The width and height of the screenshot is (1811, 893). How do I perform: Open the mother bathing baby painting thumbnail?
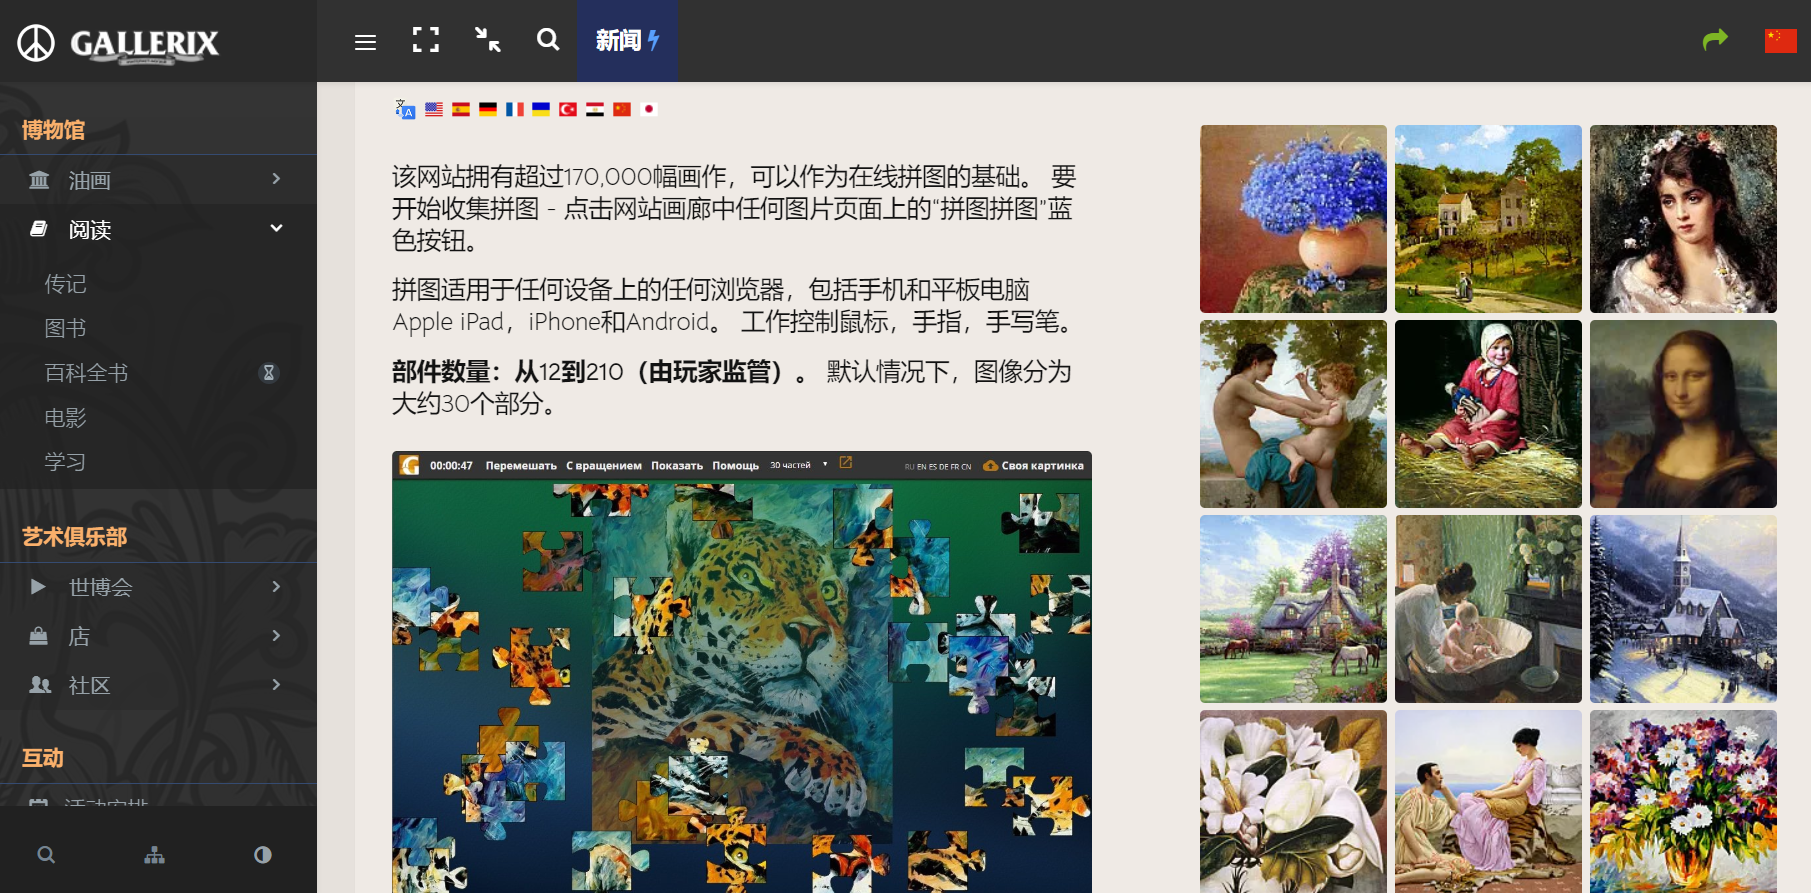1488,609
